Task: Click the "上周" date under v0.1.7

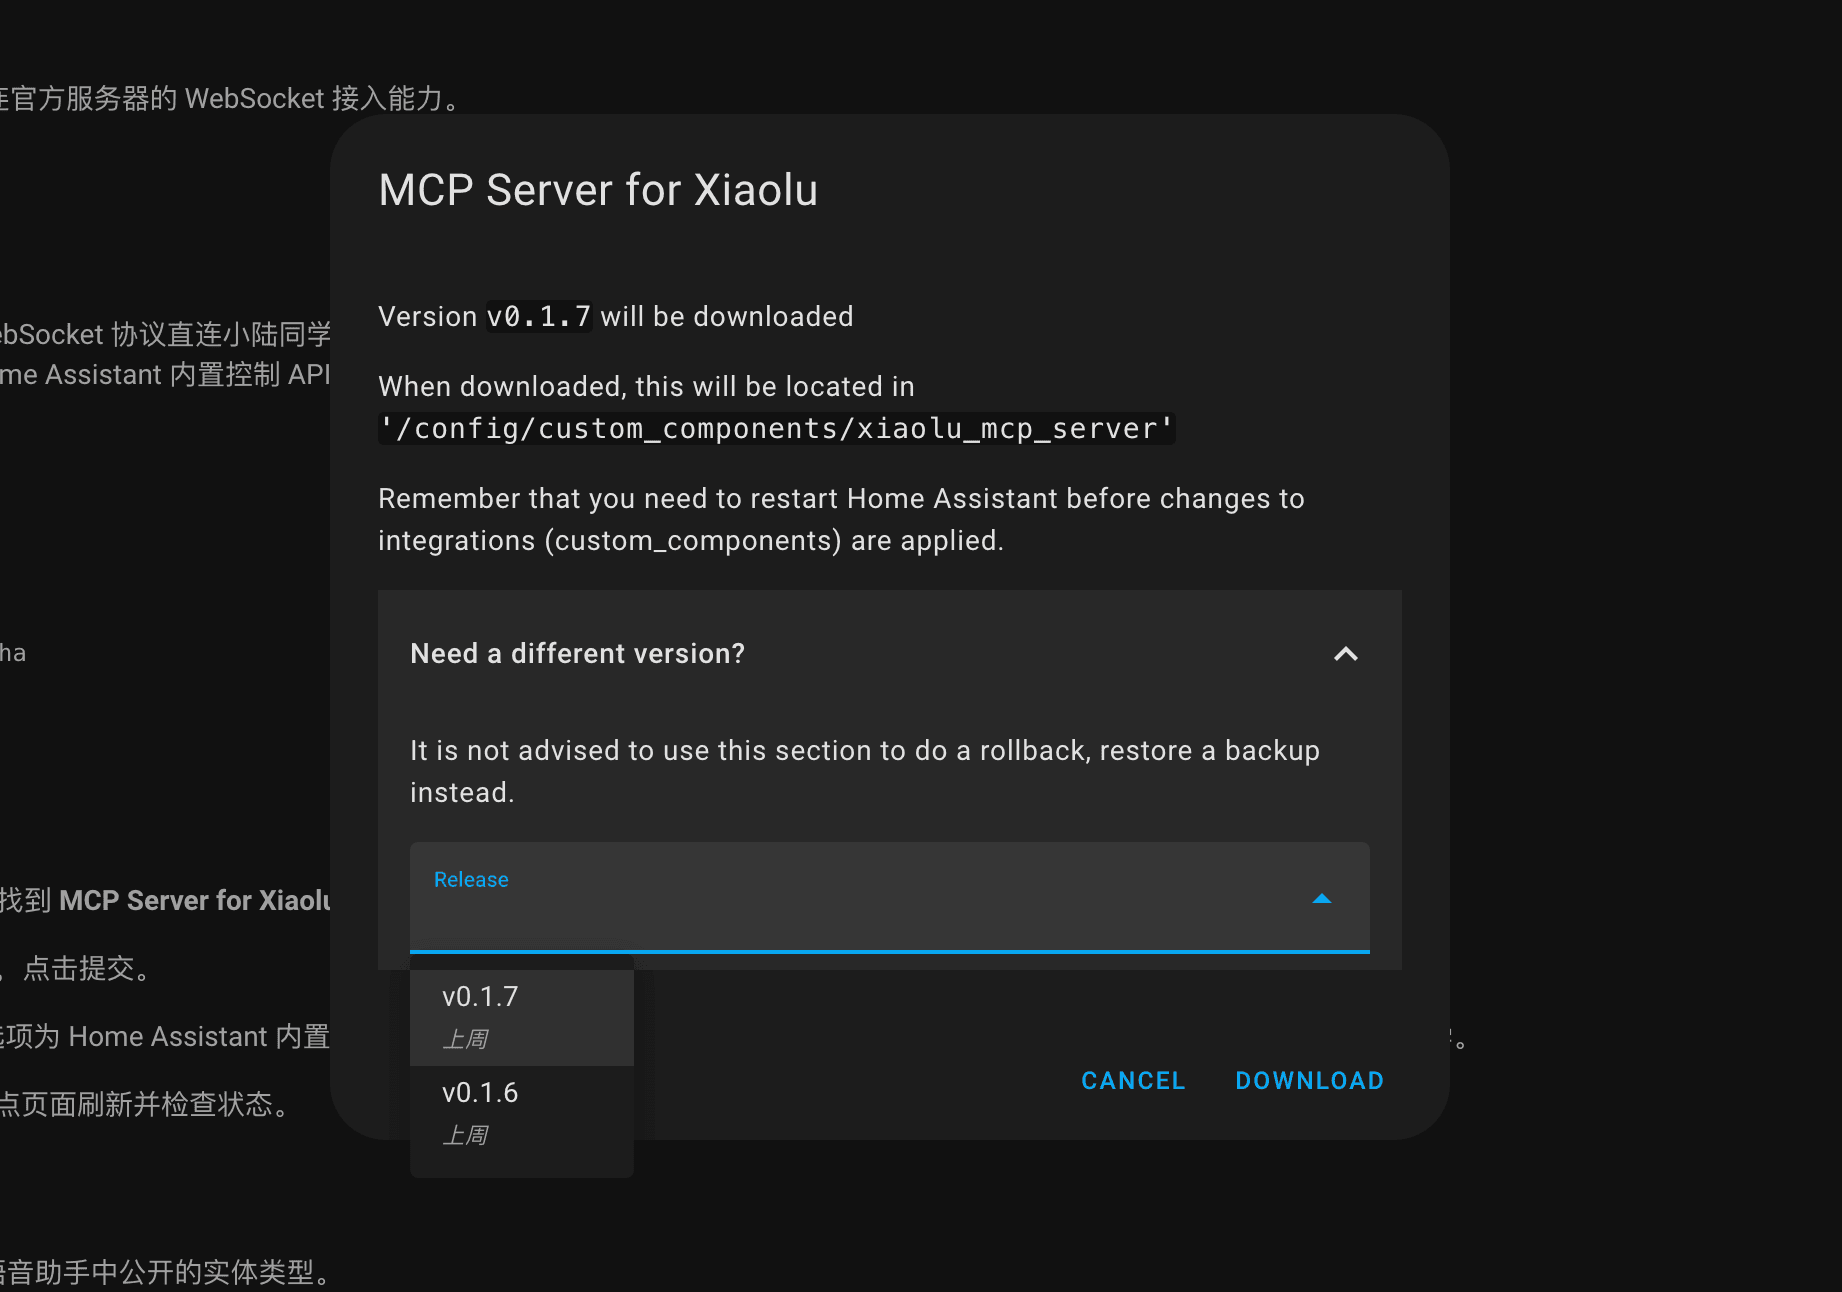Action: [x=465, y=1039]
